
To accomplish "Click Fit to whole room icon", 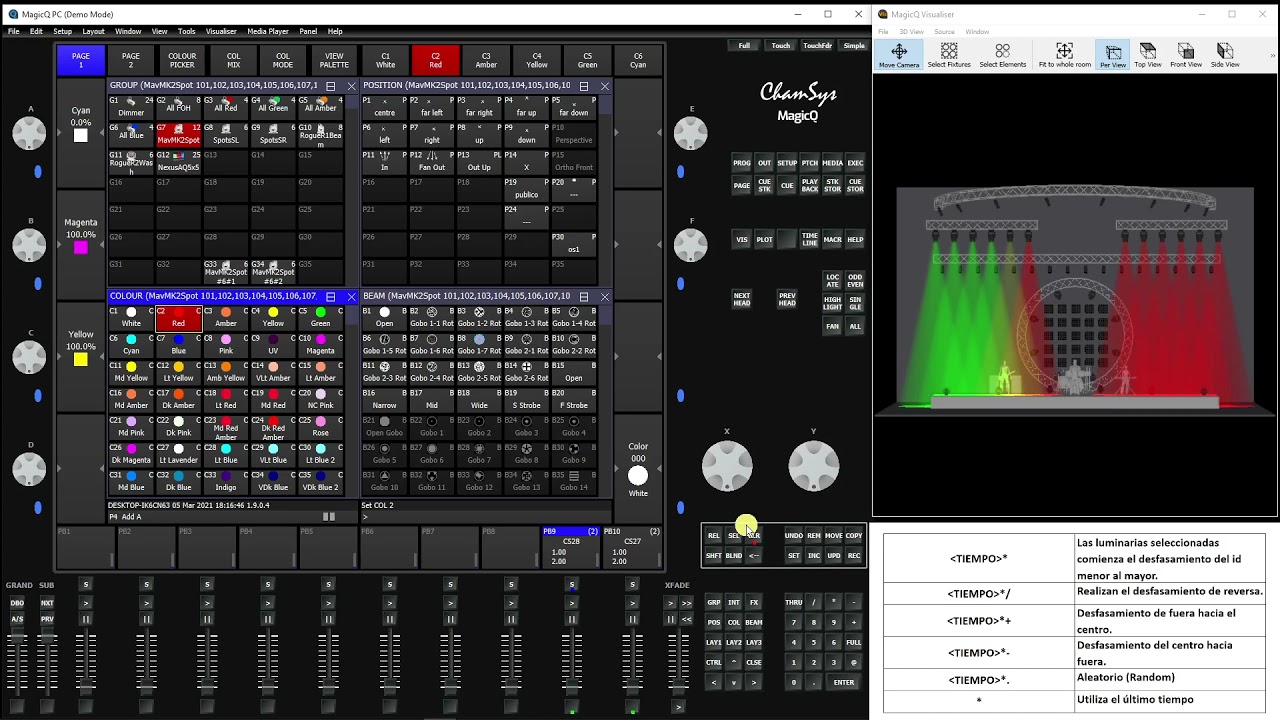I will point(1064,55).
